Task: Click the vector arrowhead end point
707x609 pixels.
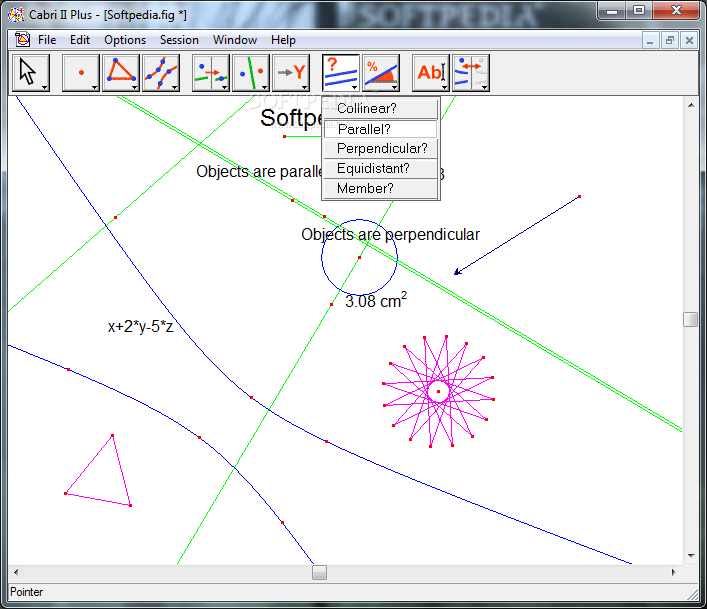Action: (x=457, y=272)
